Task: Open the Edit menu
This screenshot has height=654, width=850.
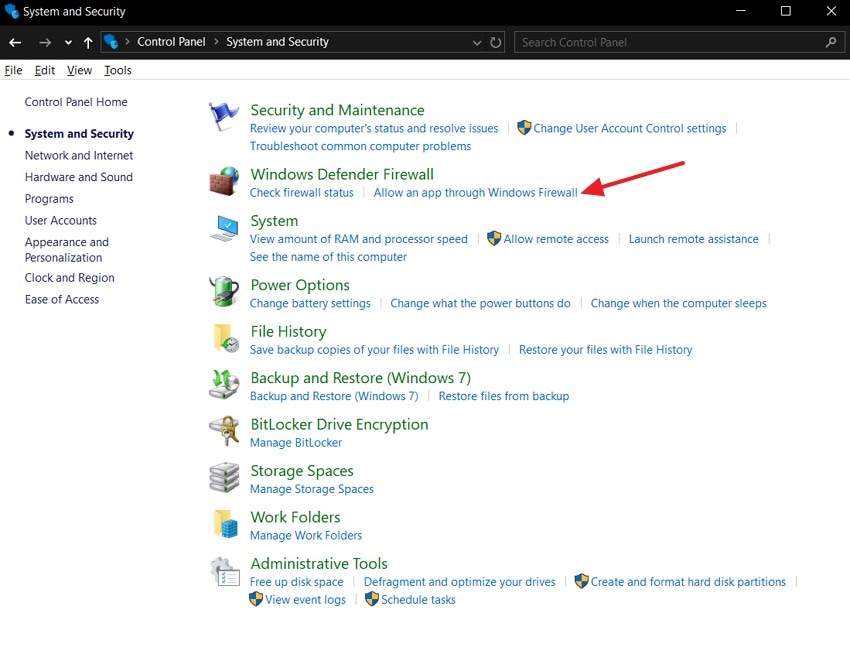Action: (44, 70)
